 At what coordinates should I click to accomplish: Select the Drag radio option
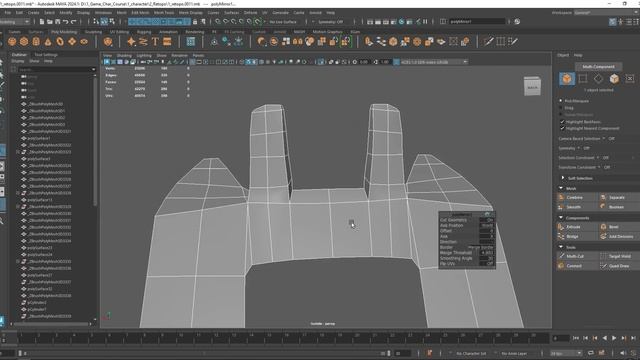click(561, 108)
